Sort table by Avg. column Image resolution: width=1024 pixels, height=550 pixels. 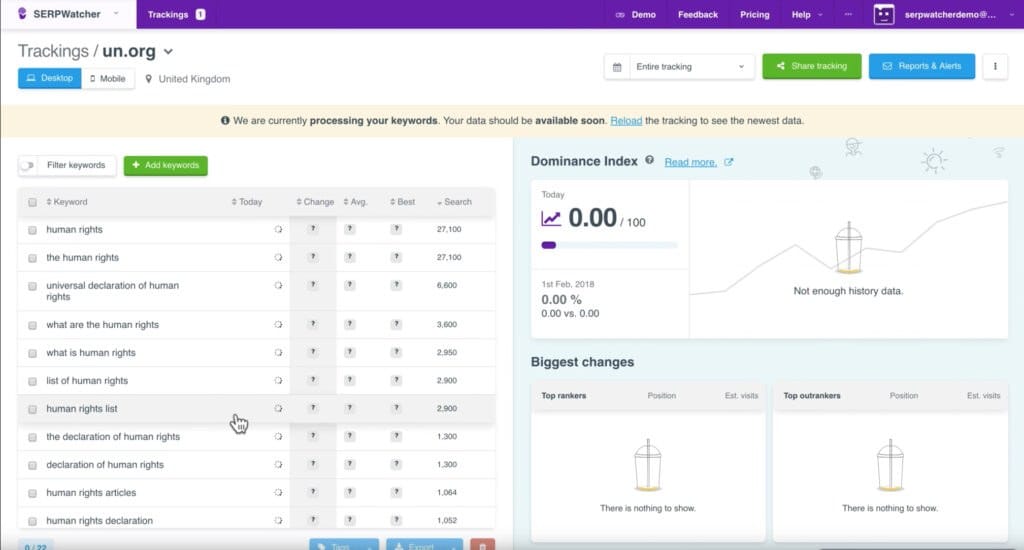coord(355,202)
